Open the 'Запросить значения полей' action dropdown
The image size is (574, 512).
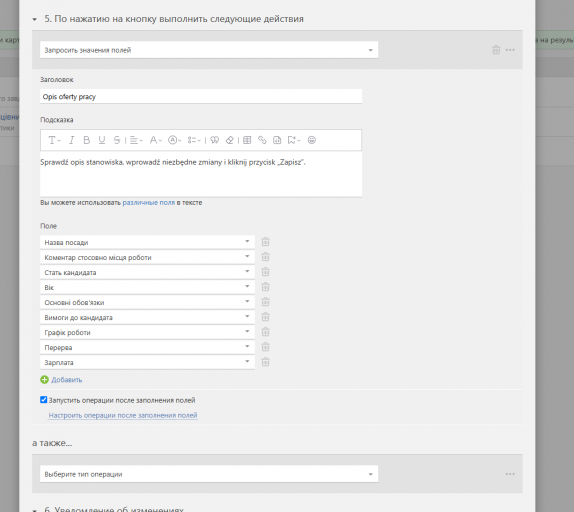click(209, 50)
